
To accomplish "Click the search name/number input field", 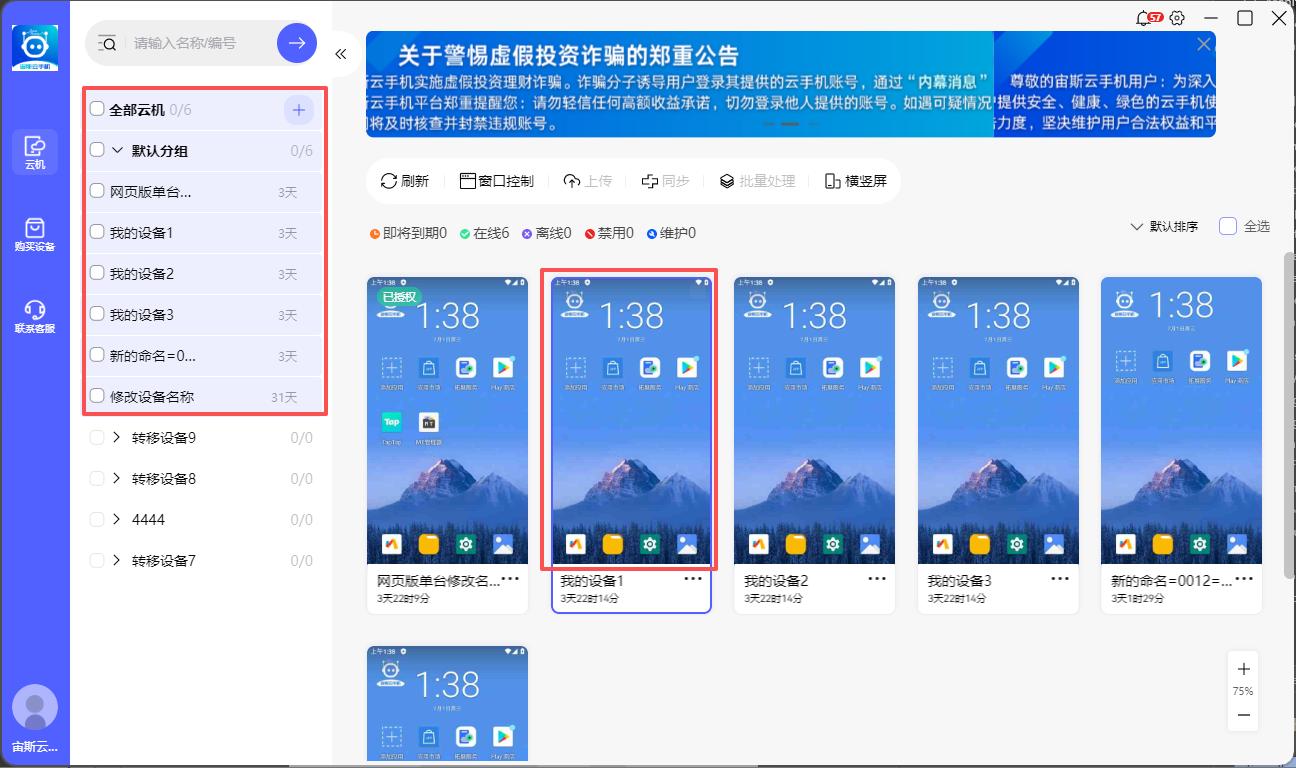I will pyautogui.click(x=200, y=43).
